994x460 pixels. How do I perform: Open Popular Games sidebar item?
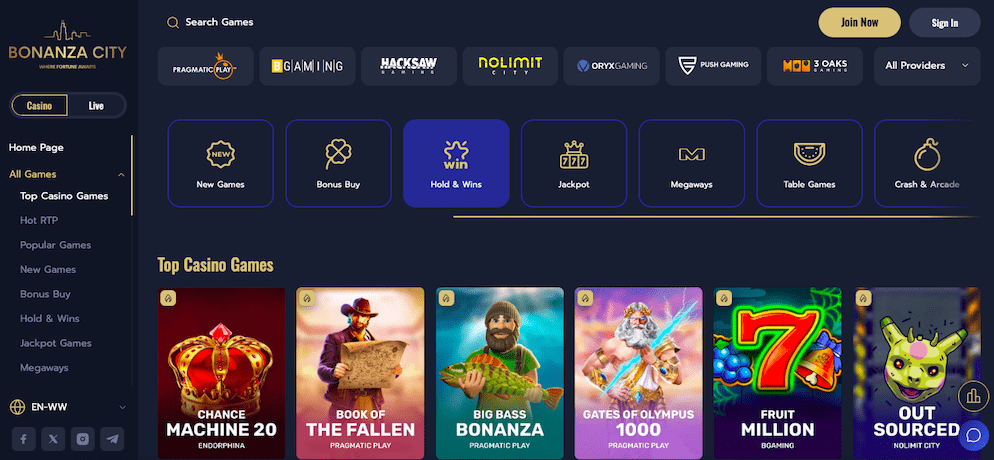click(x=56, y=245)
